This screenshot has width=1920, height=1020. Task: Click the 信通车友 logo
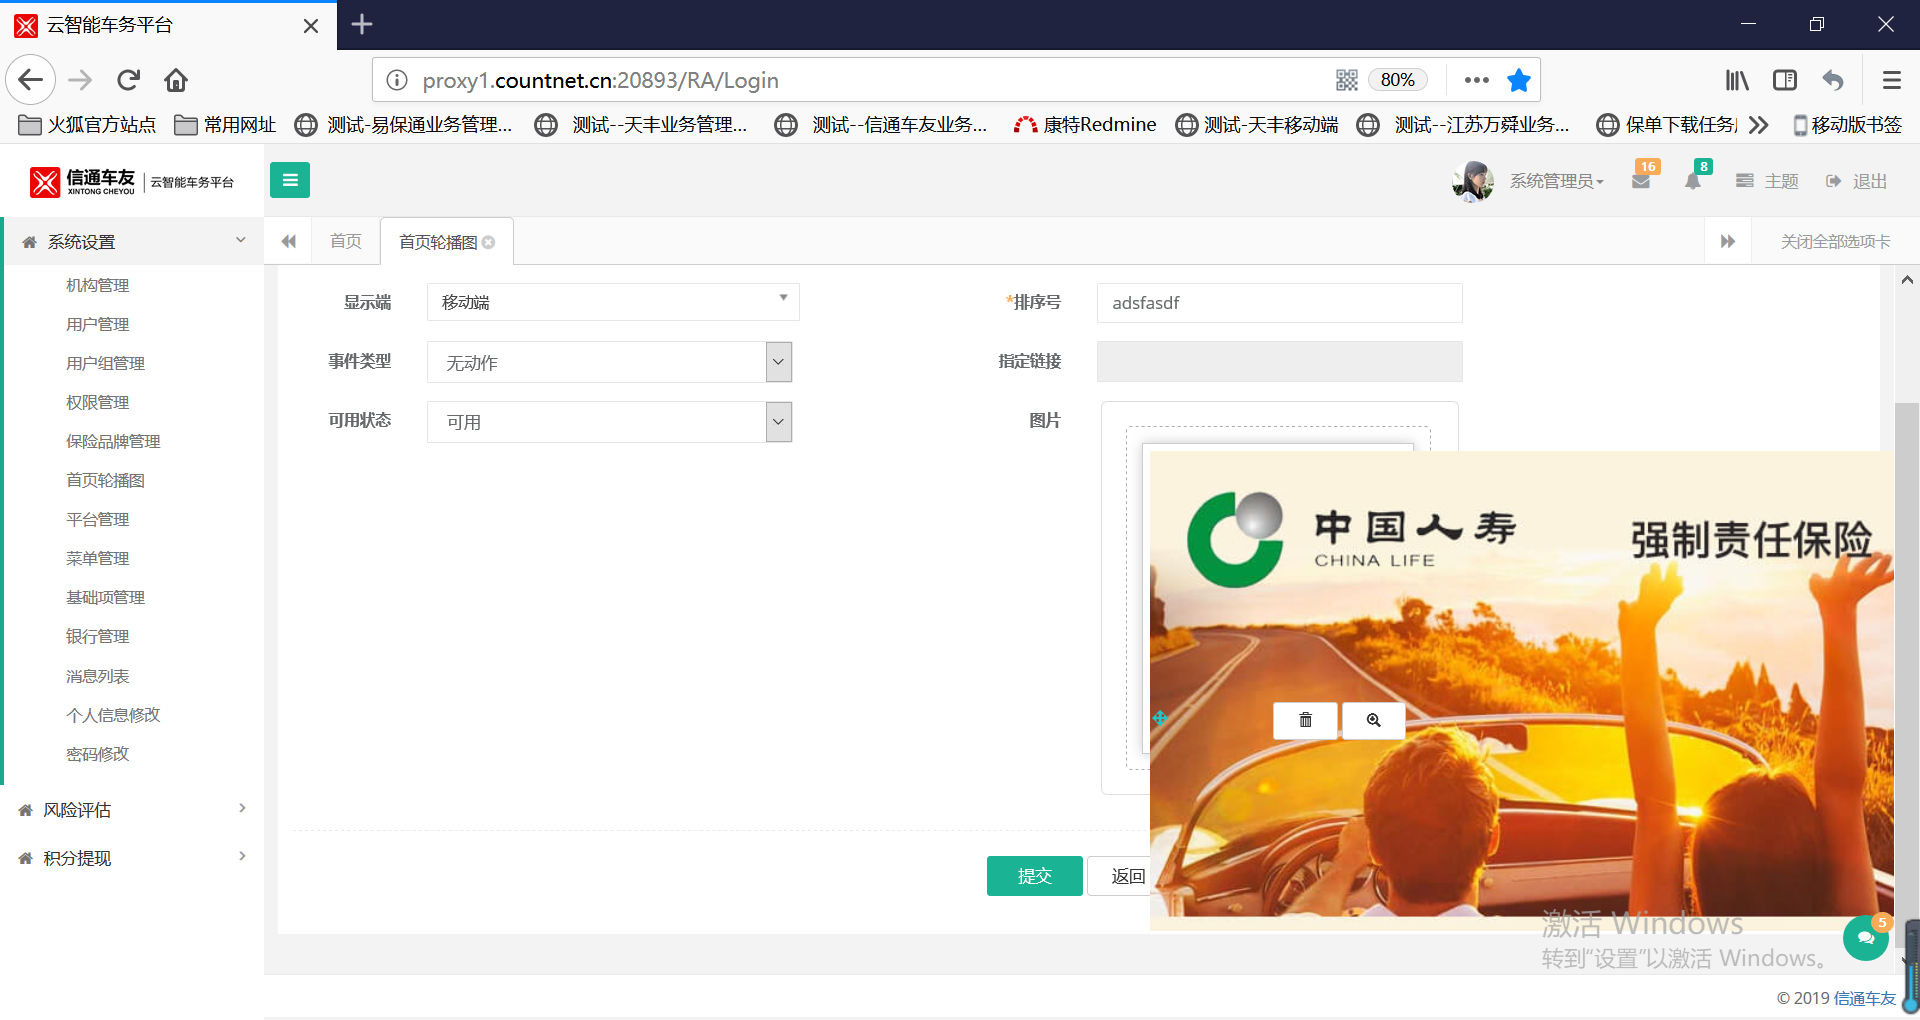pyautogui.click(x=132, y=181)
